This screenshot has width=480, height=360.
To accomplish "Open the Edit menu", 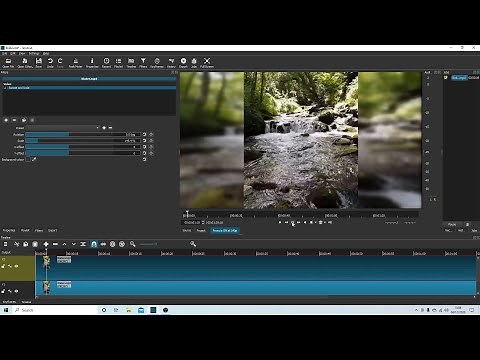I will (13, 53).
